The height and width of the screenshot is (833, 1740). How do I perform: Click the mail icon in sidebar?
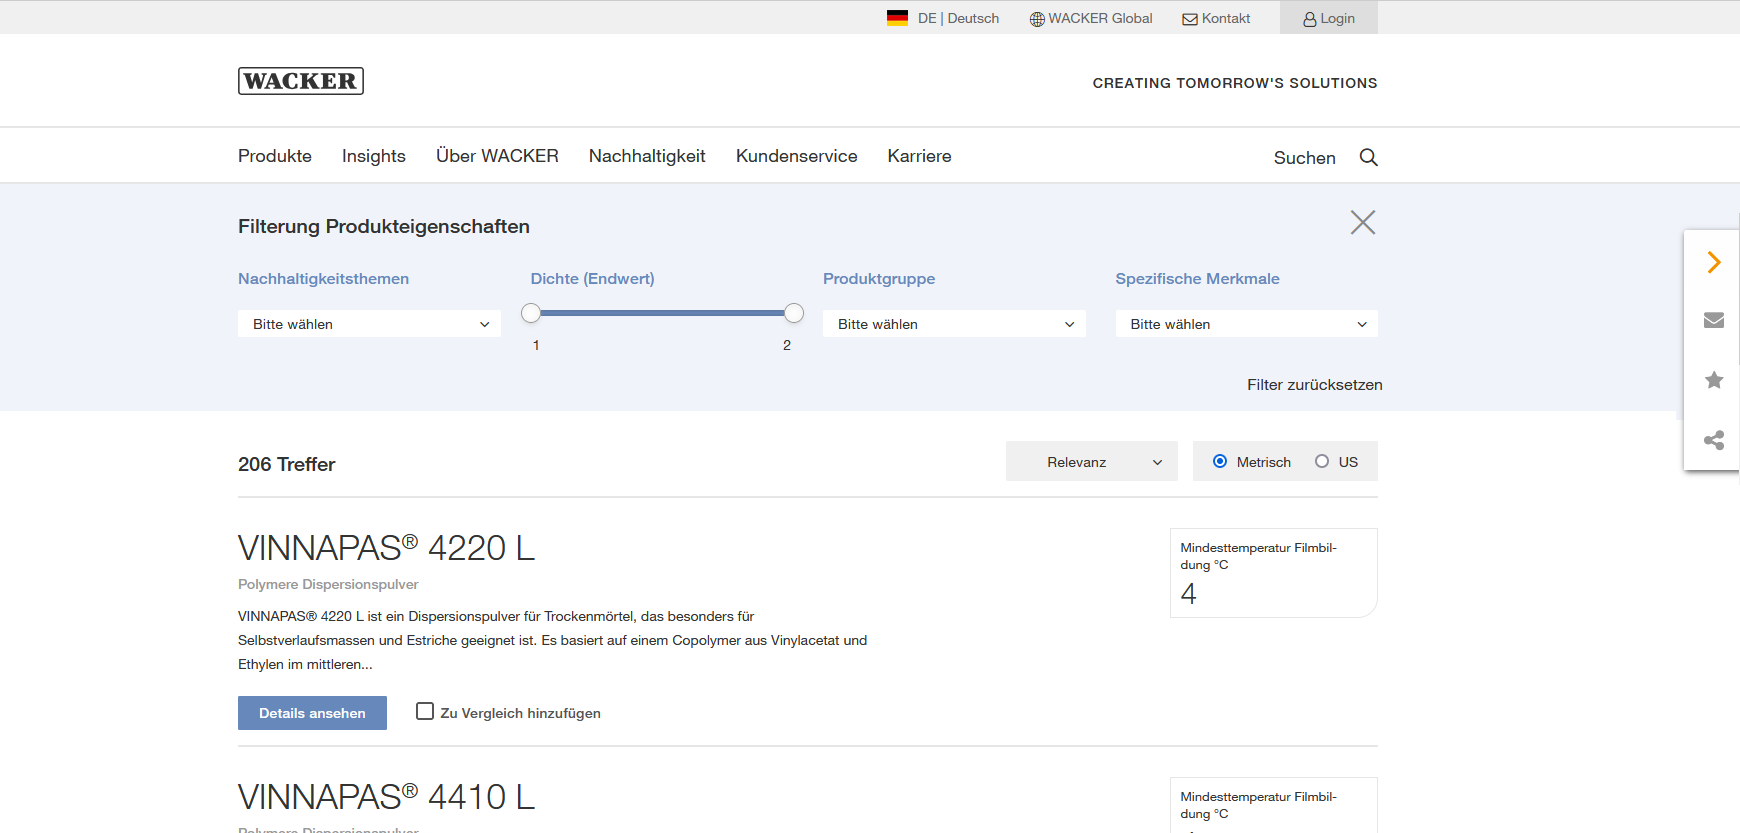pos(1714,320)
